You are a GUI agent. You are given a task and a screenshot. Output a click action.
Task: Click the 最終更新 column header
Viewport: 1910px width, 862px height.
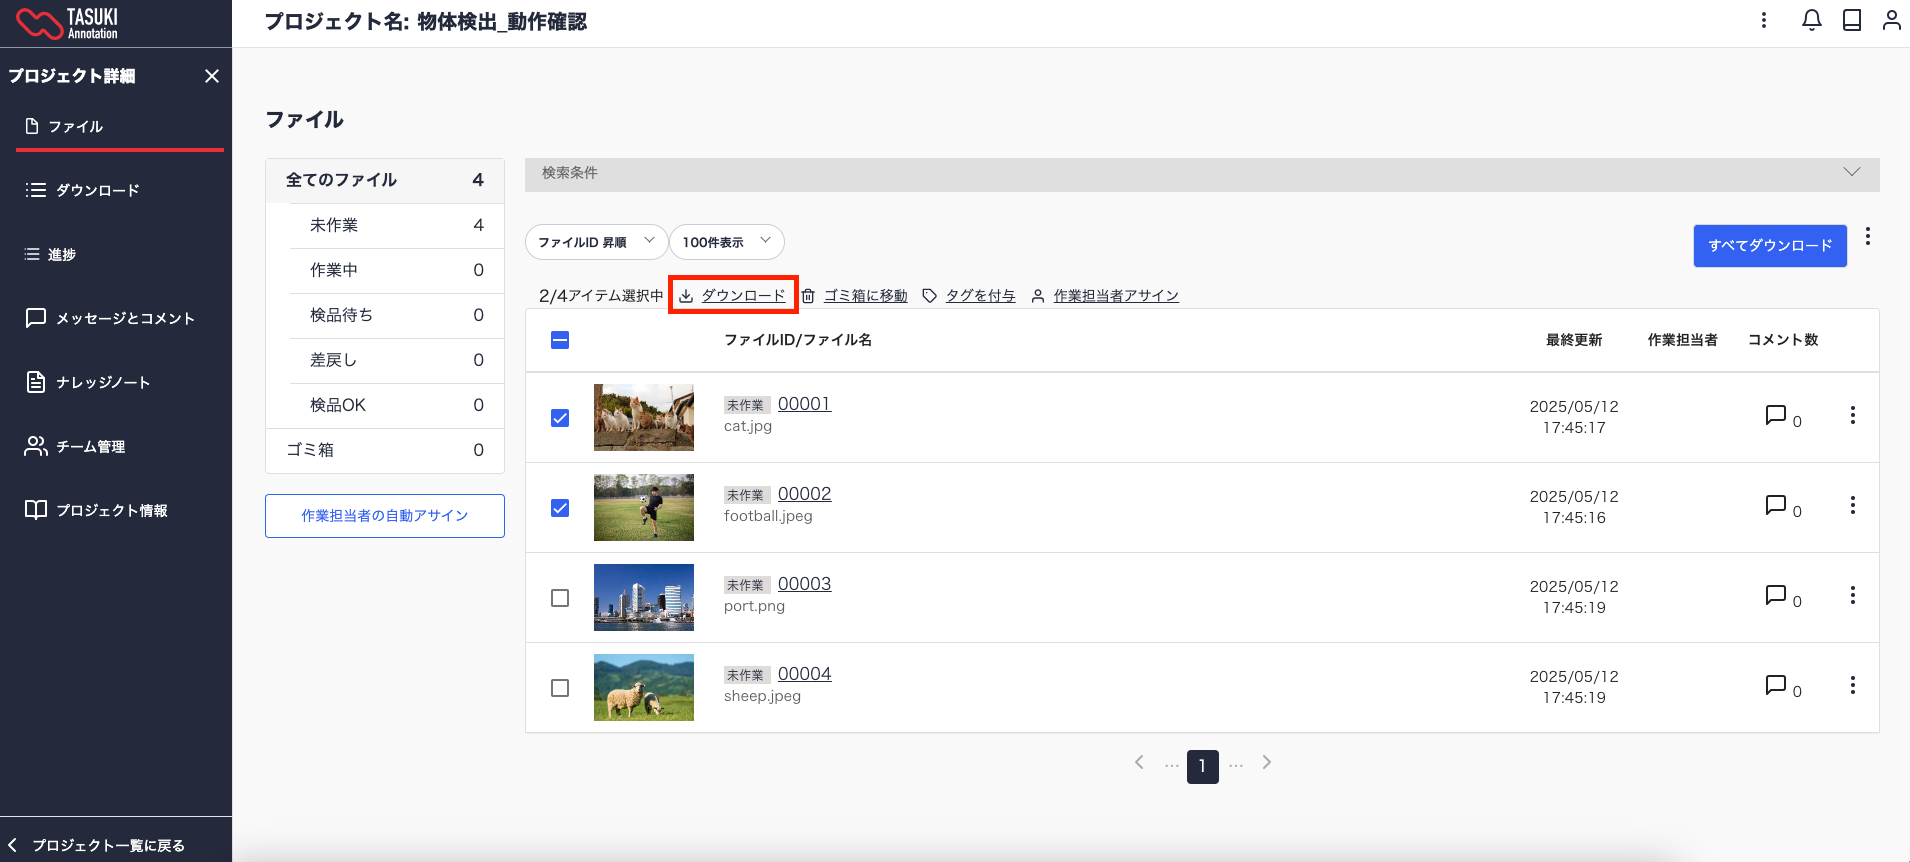click(1574, 340)
